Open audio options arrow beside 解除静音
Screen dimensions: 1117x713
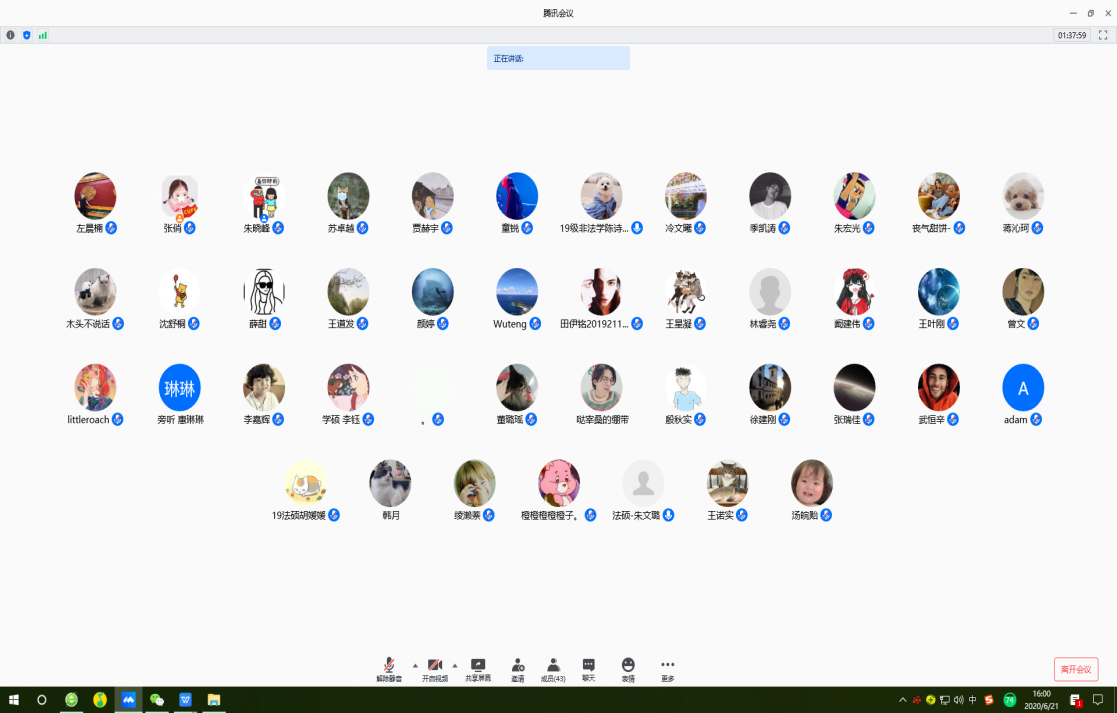point(415,665)
